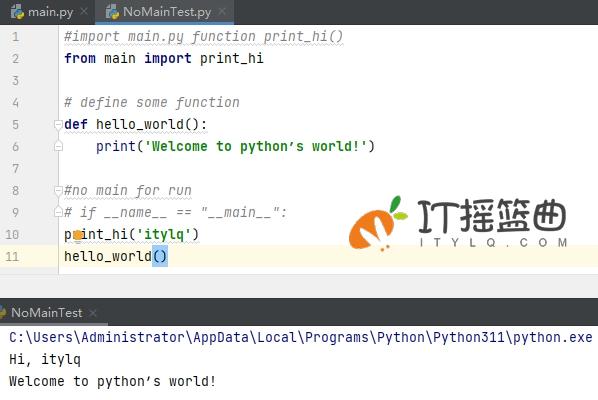Click the fold end marker on line 6
This screenshot has height=400, width=598.
tap(58, 146)
